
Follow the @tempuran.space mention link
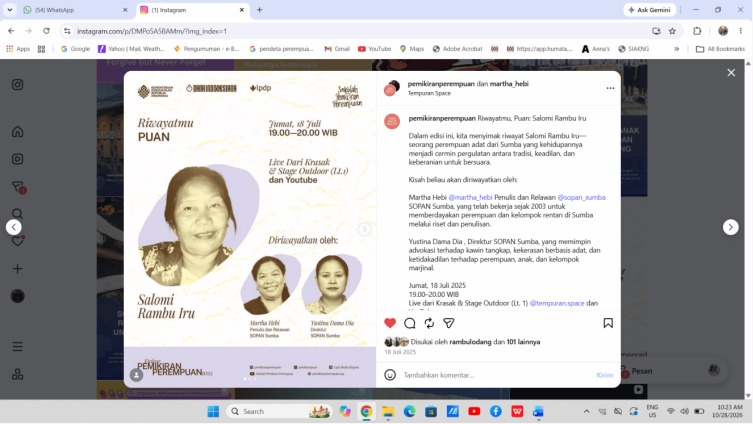tap(557, 303)
